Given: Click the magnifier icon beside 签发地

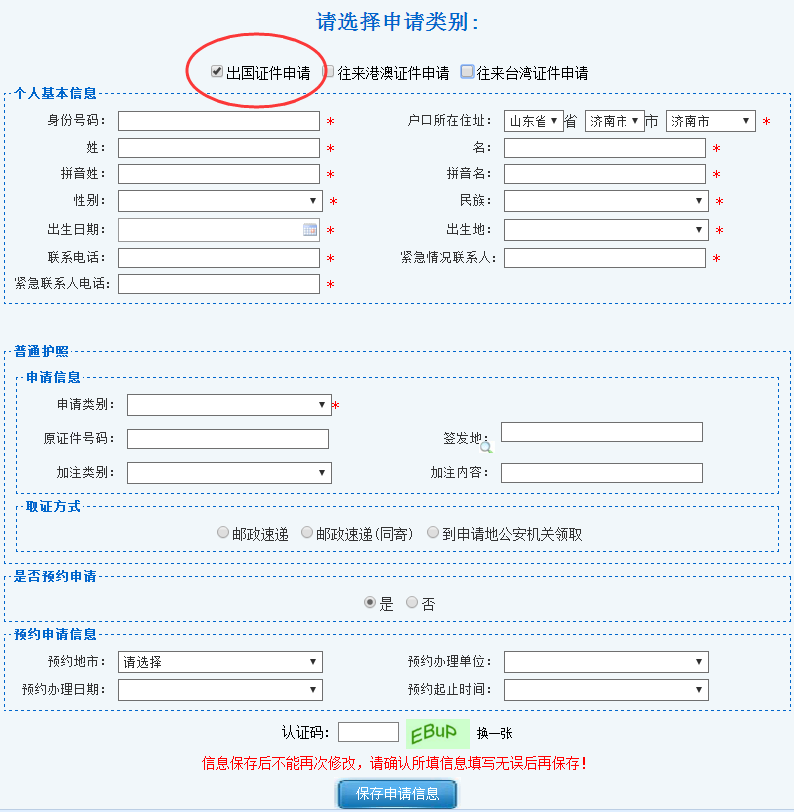Looking at the screenshot, I should pos(486,447).
